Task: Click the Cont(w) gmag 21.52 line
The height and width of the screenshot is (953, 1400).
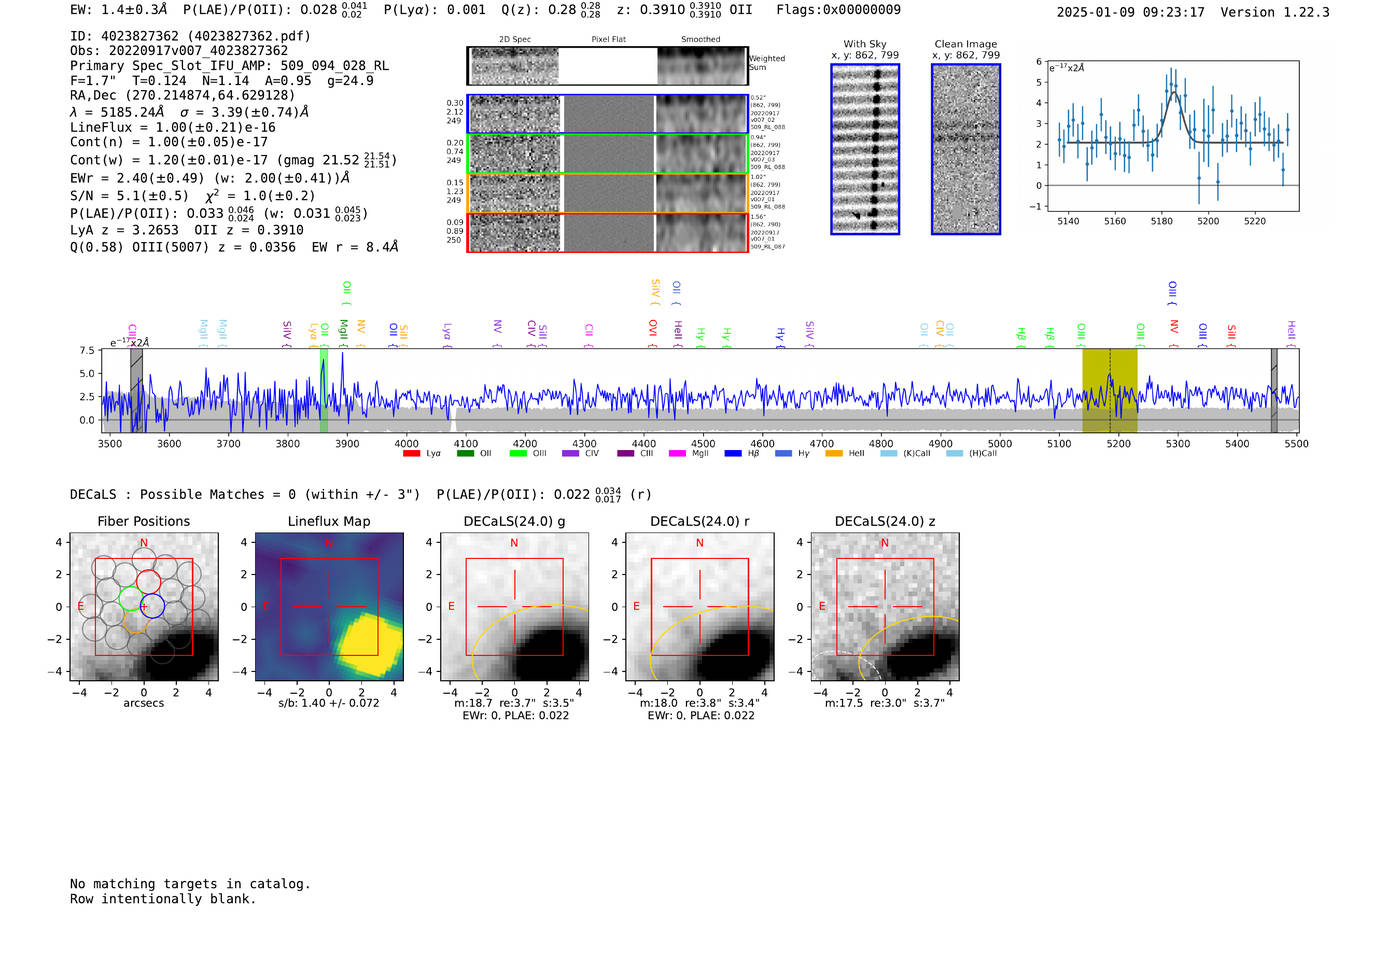Action: 233,160
